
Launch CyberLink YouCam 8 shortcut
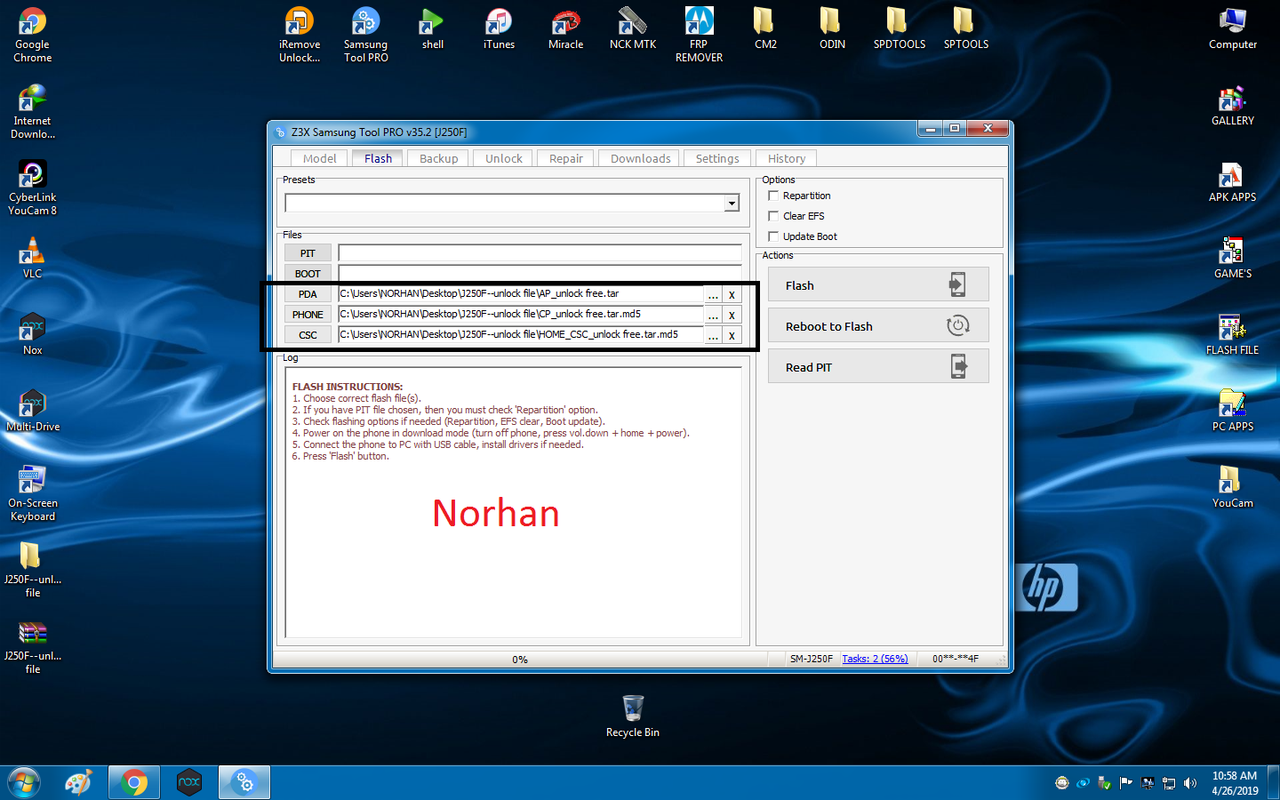coord(32,188)
